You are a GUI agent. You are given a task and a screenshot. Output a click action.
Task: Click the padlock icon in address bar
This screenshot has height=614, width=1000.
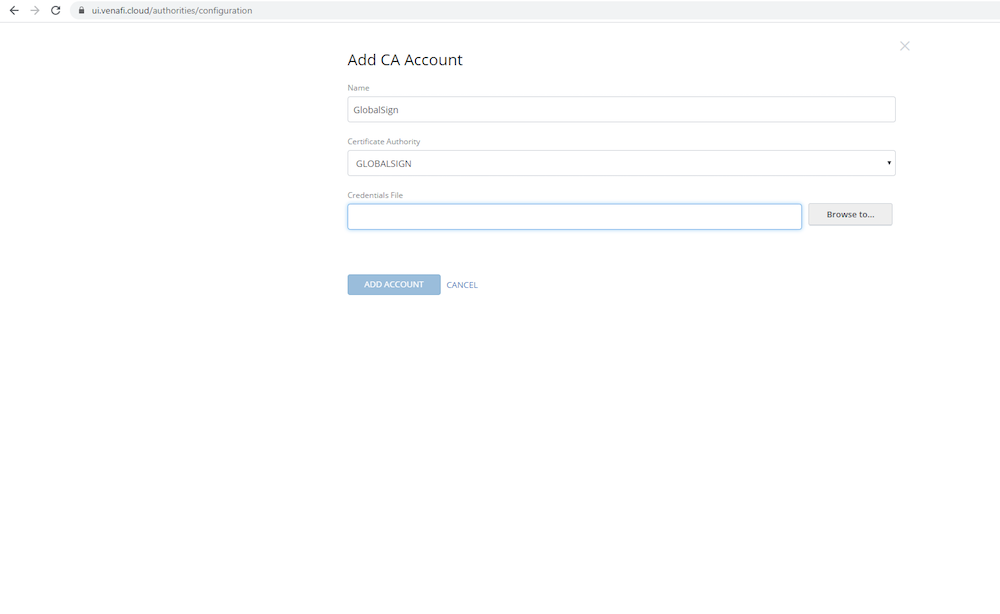click(x=82, y=10)
